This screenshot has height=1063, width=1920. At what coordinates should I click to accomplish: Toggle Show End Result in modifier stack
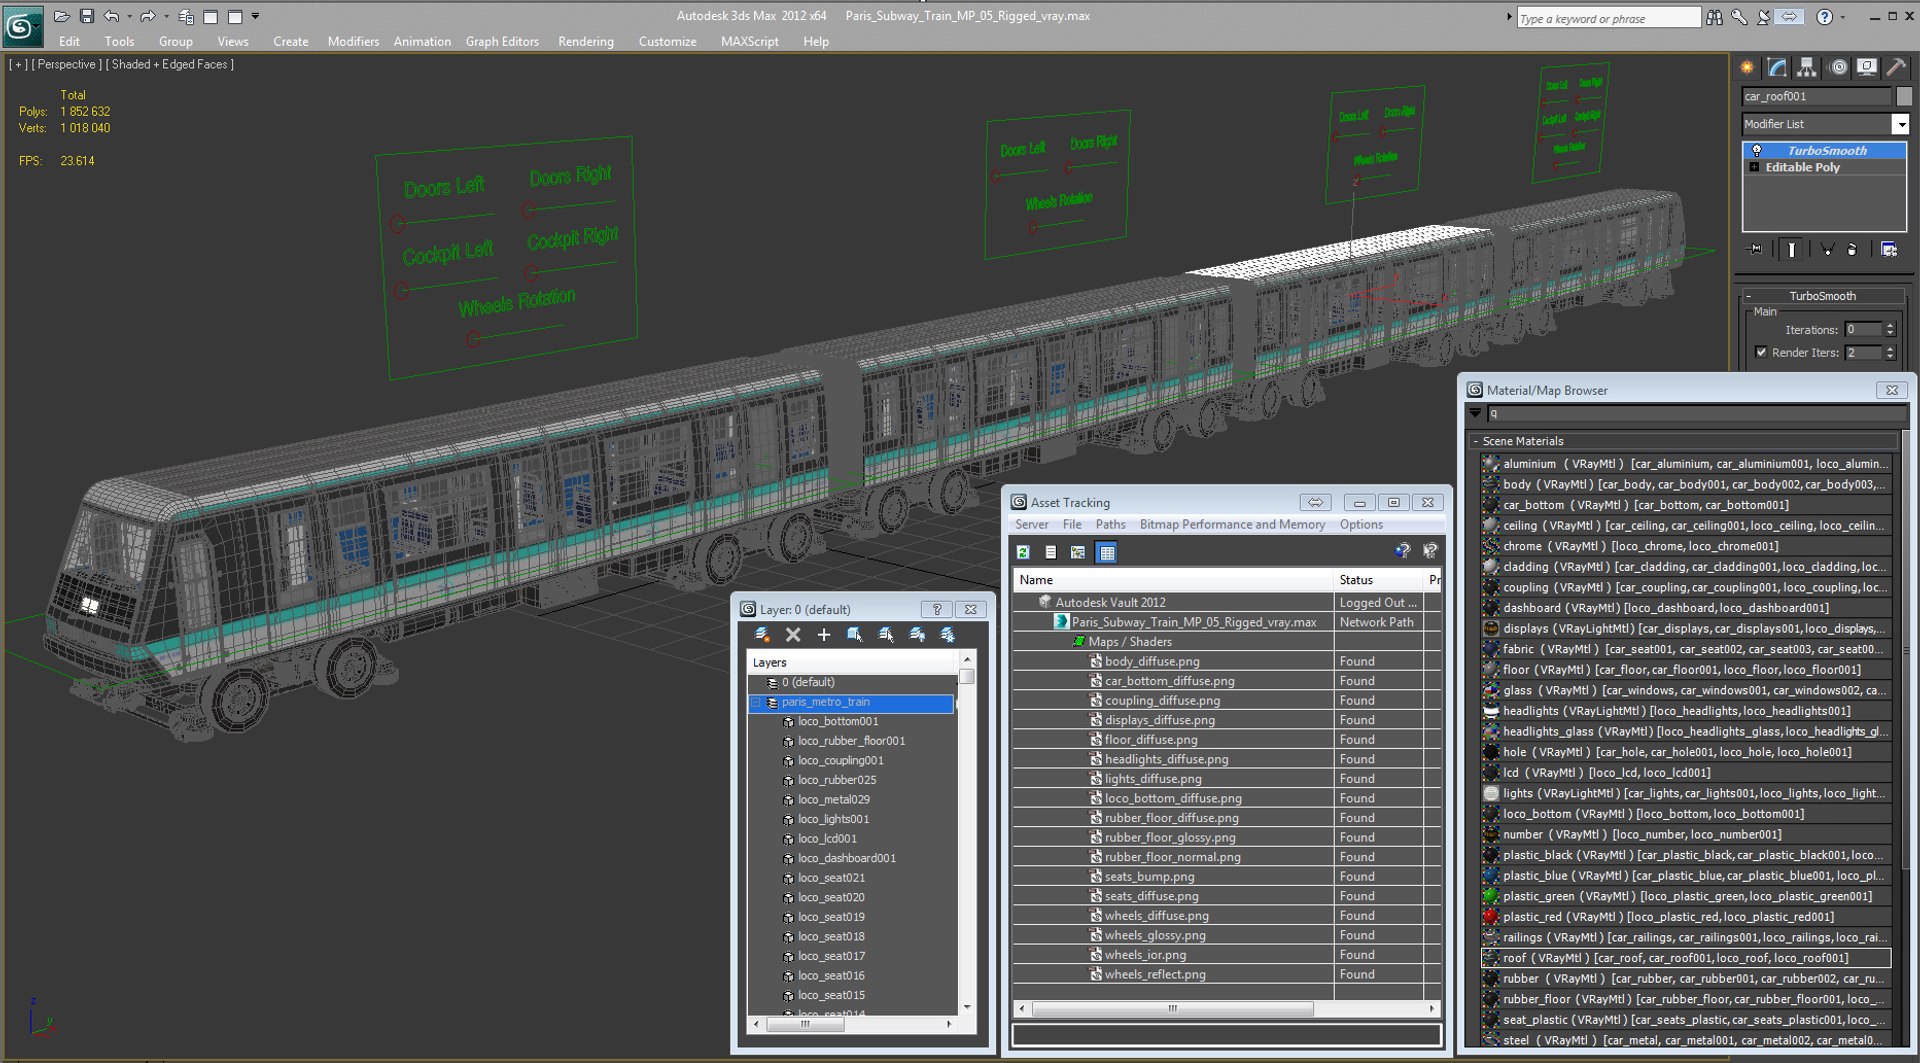click(x=1791, y=250)
